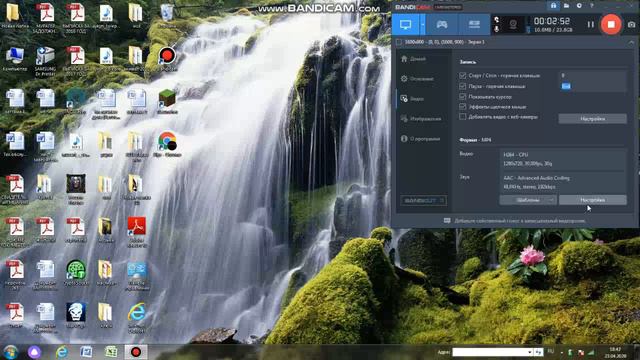
Task: Collapse the panel with the chevron arrow
Action: [x=631, y=42]
